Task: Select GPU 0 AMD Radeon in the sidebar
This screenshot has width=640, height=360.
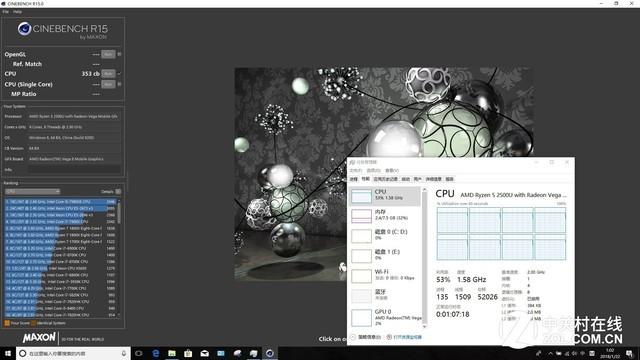Action: (x=385, y=318)
